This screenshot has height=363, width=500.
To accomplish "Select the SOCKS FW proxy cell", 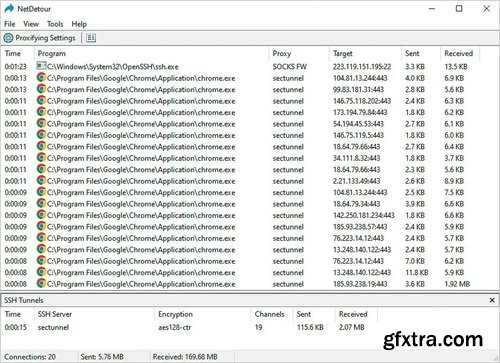I will click(290, 67).
